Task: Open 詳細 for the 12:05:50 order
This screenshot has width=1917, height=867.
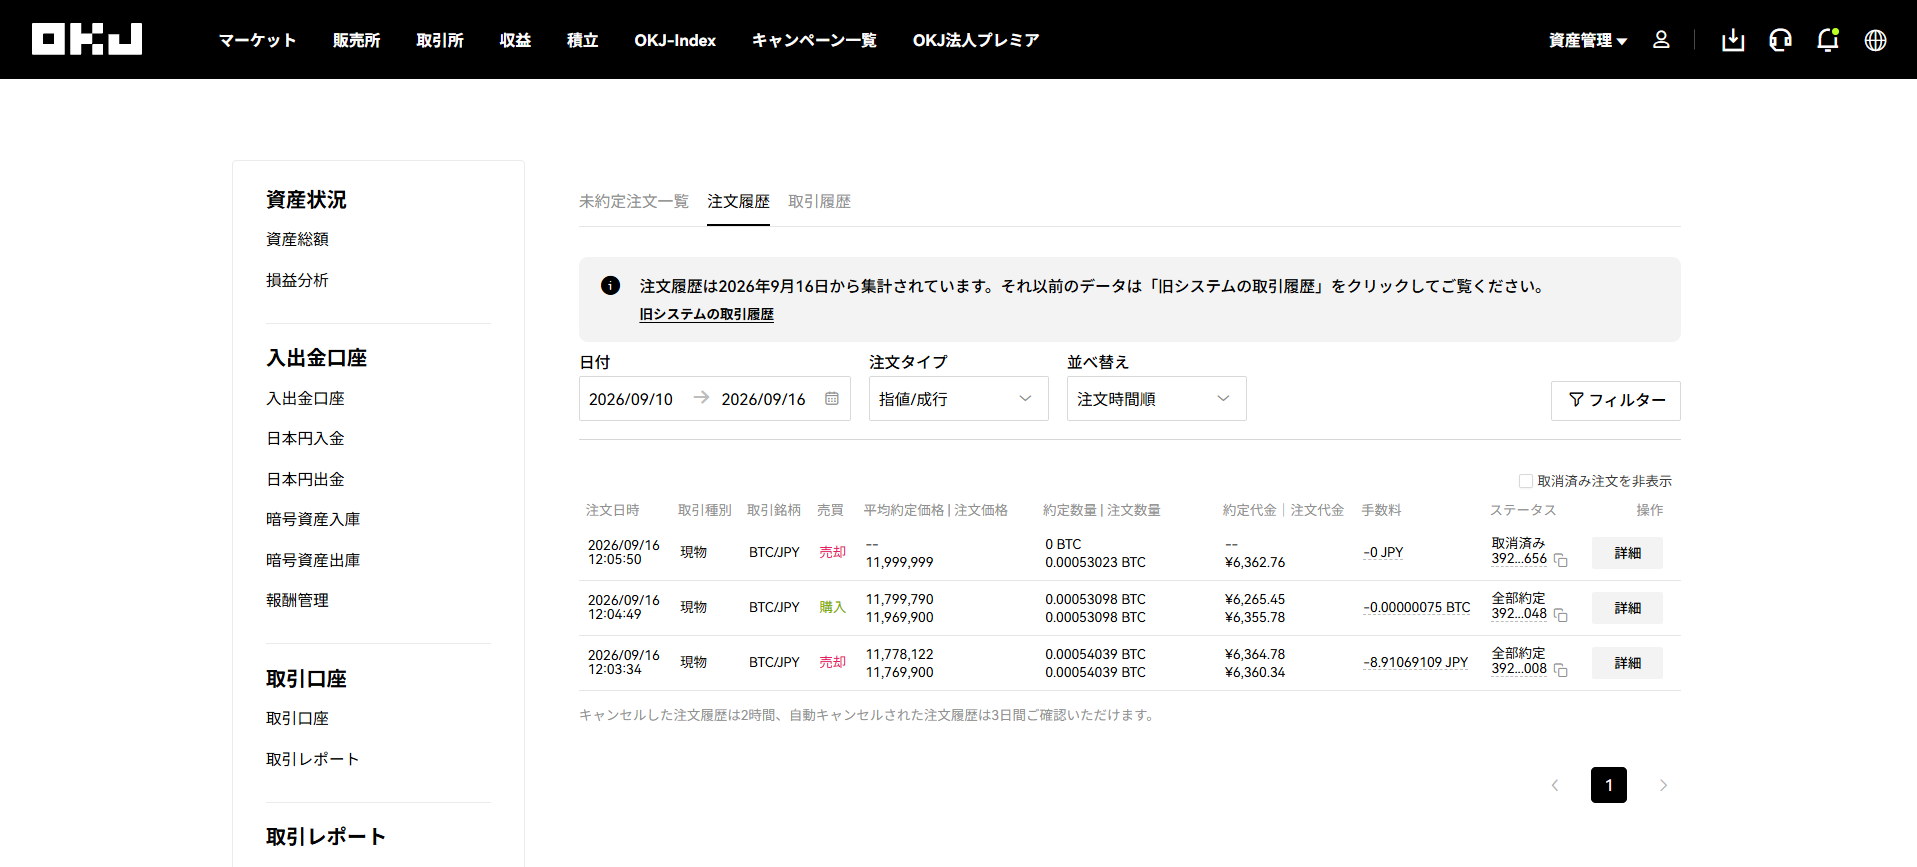Action: tap(1628, 553)
